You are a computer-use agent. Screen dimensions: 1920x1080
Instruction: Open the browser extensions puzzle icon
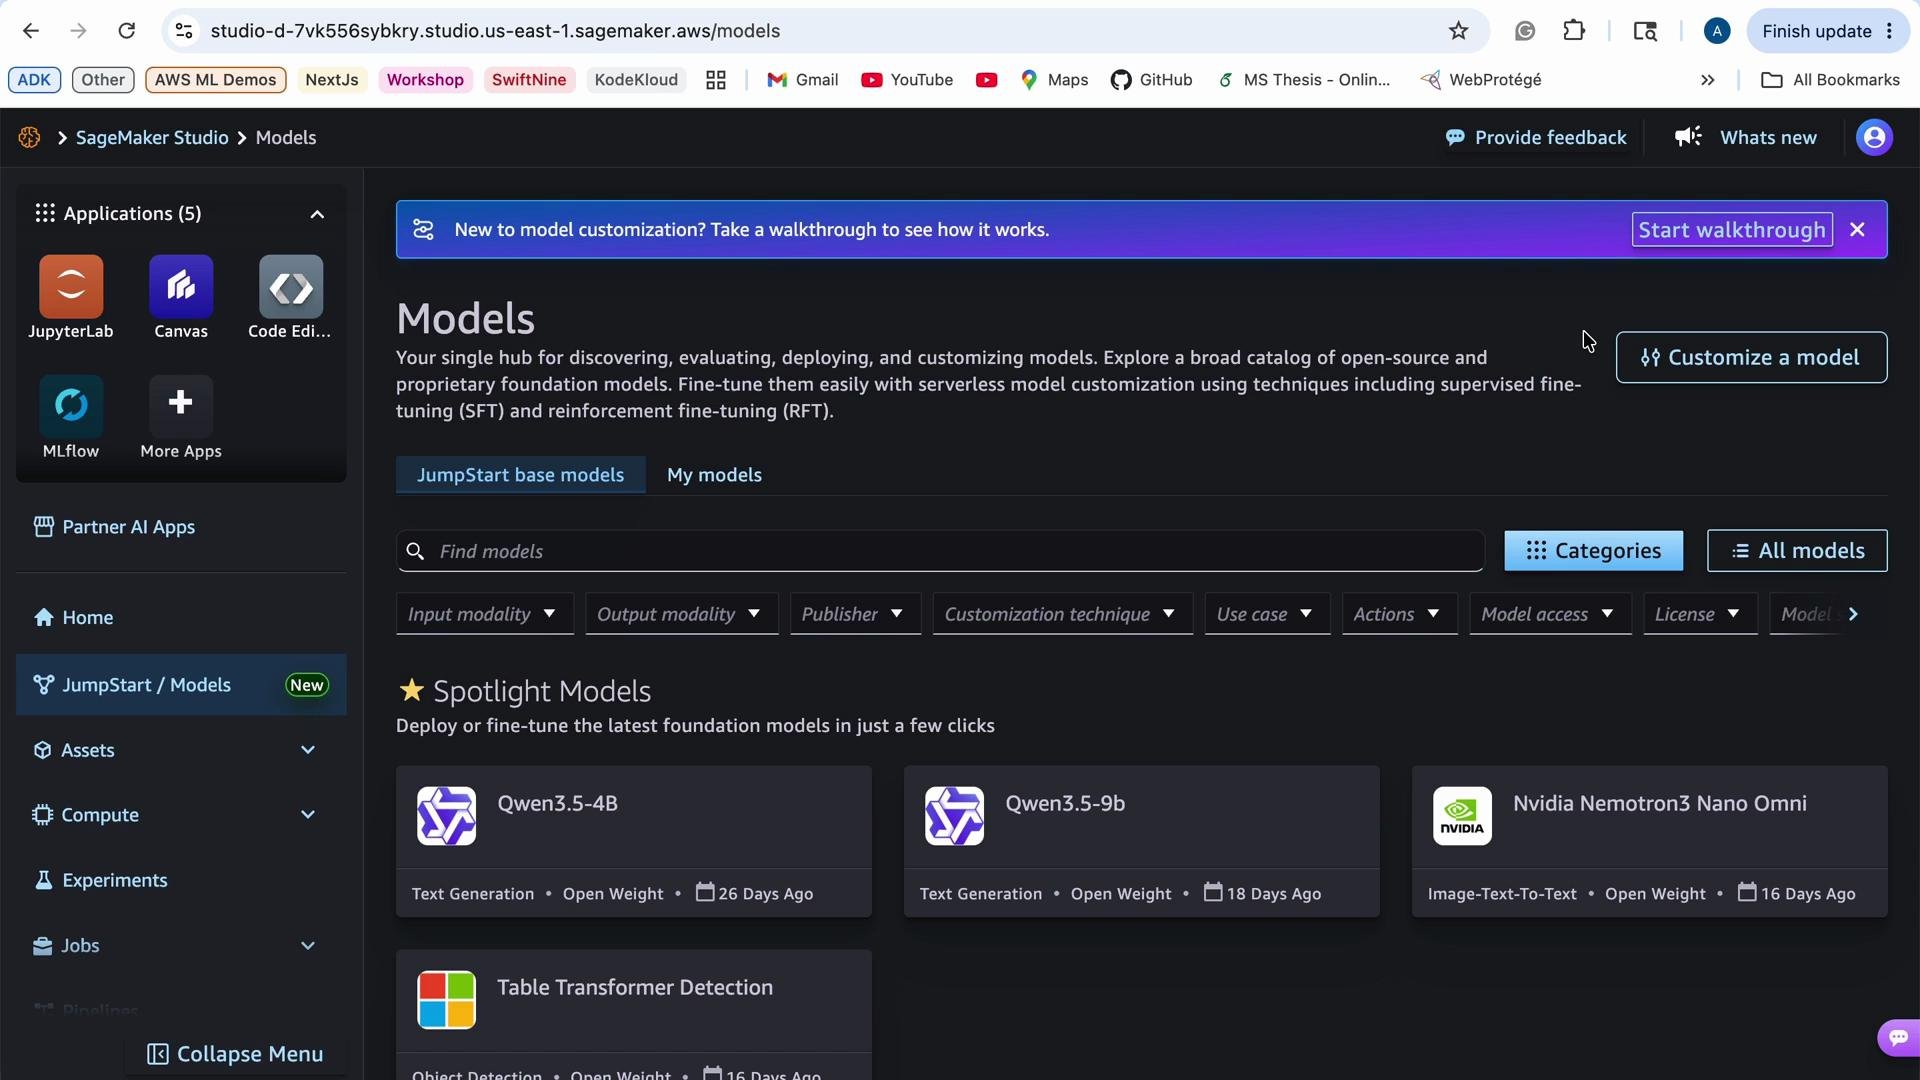(x=1574, y=31)
